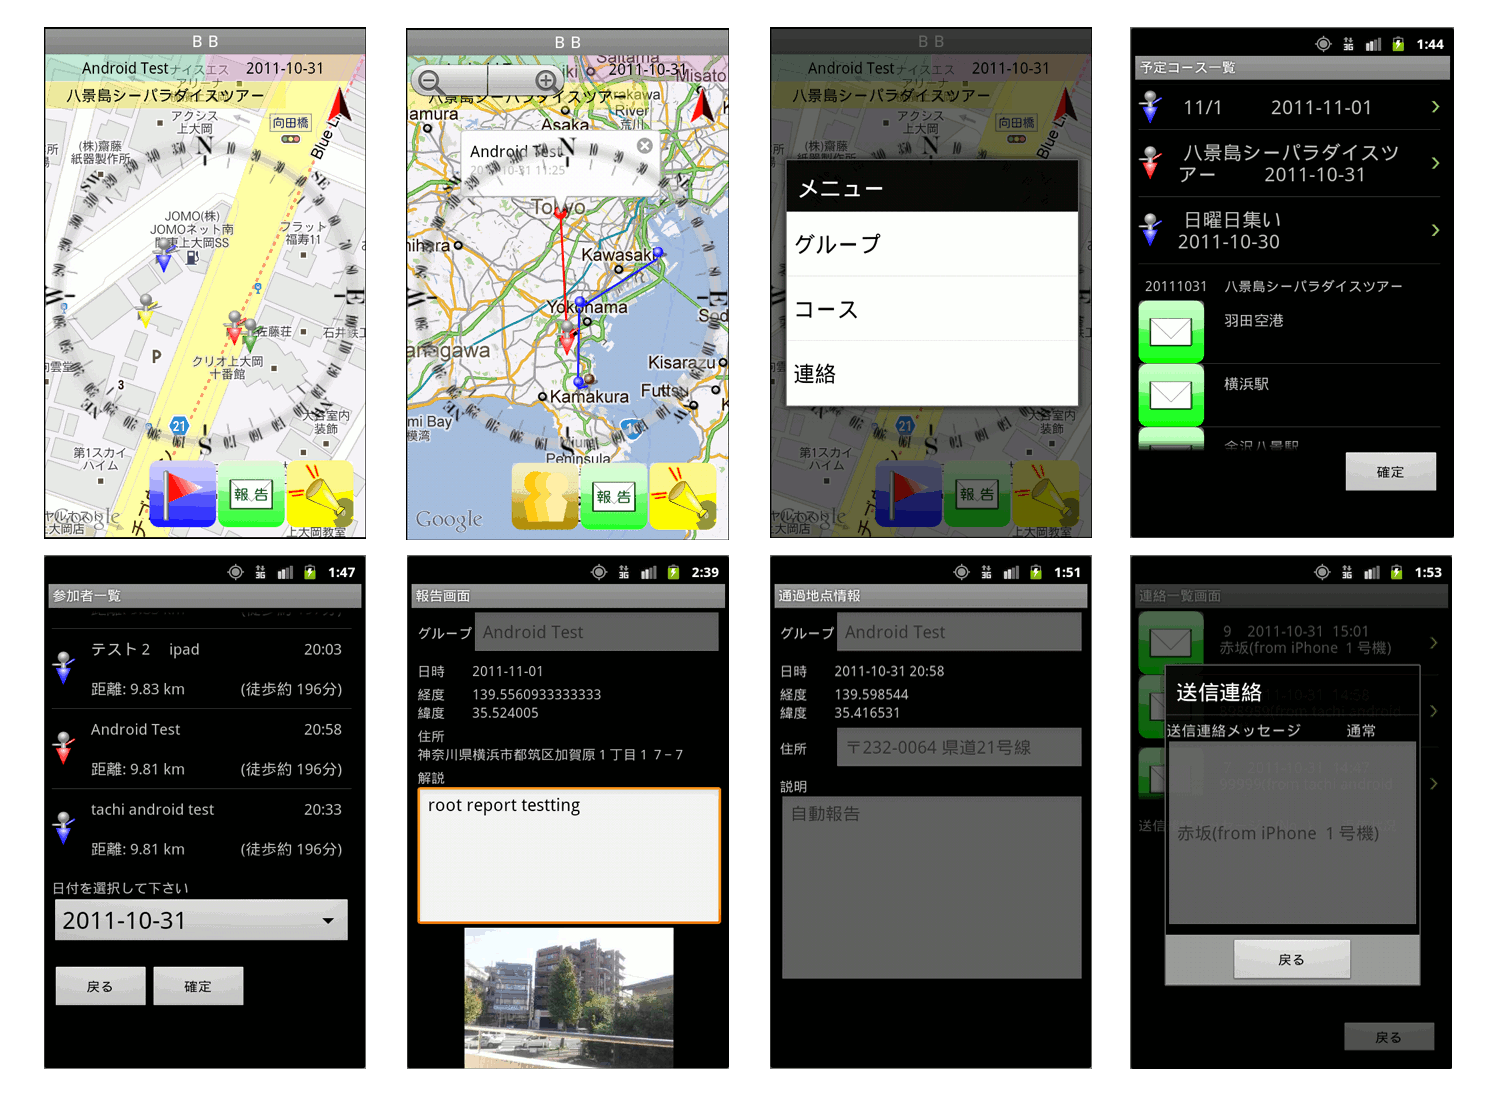Choose グループ in the メニュー popup
1500x1100 pixels.
click(x=932, y=244)
